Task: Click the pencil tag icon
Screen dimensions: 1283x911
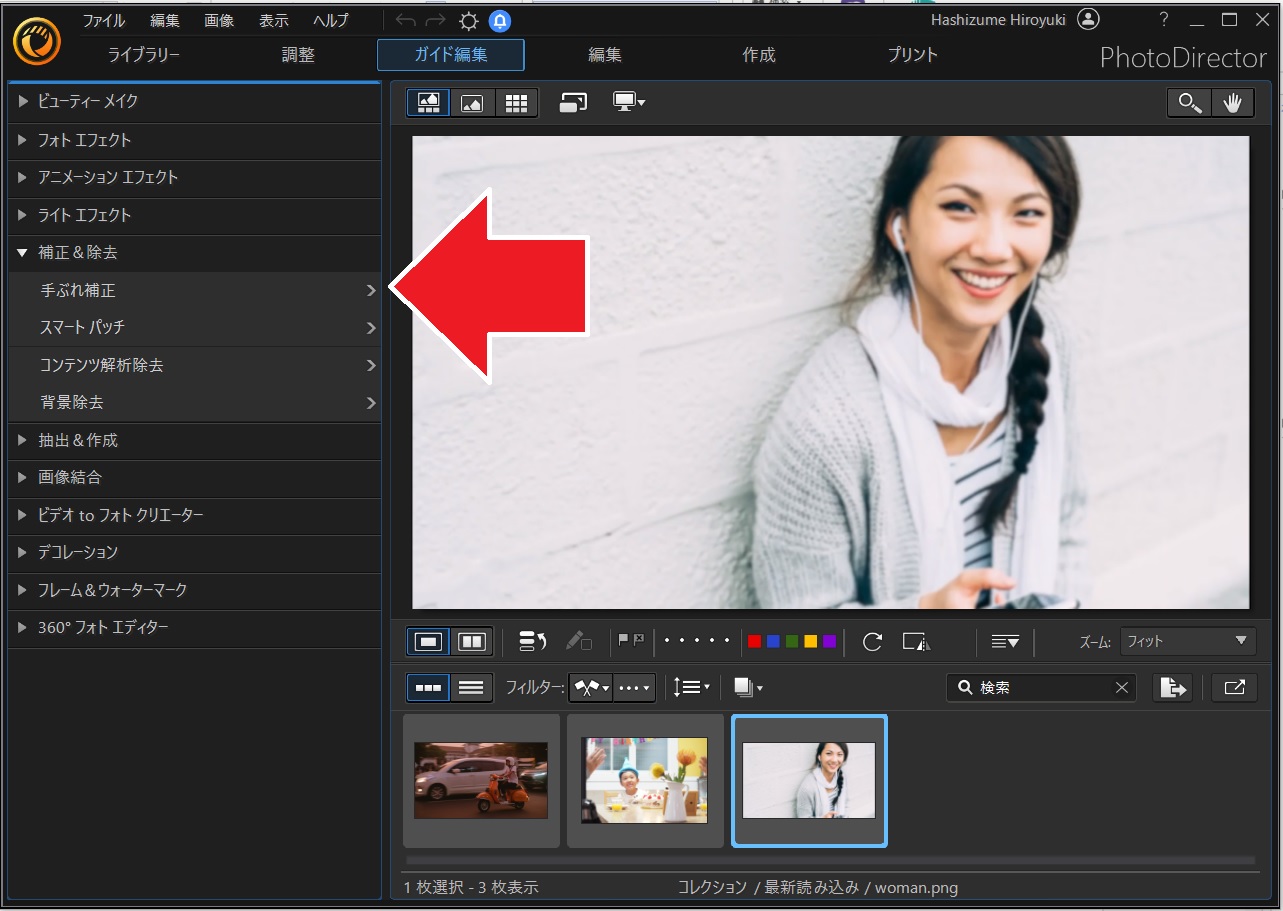Action: (578, 641)
